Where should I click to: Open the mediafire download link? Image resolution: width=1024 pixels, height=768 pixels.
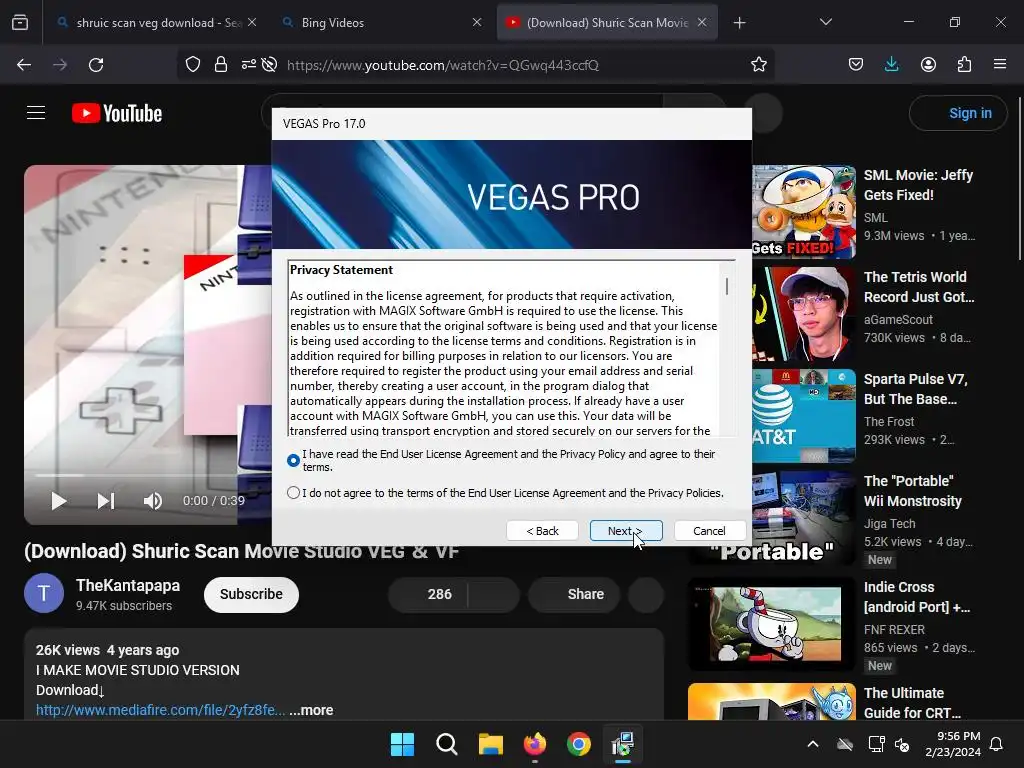[160, 710]
